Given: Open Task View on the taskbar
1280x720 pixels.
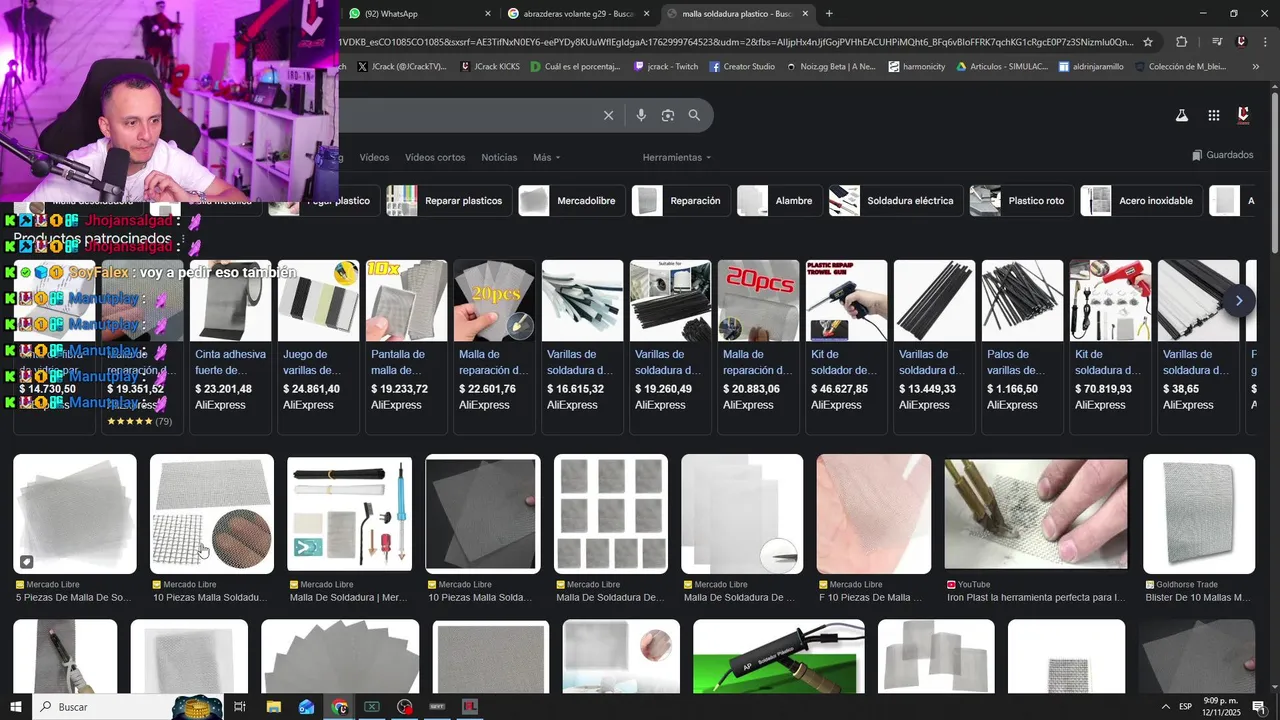Looking at the screenshot, I should point(240,707).
